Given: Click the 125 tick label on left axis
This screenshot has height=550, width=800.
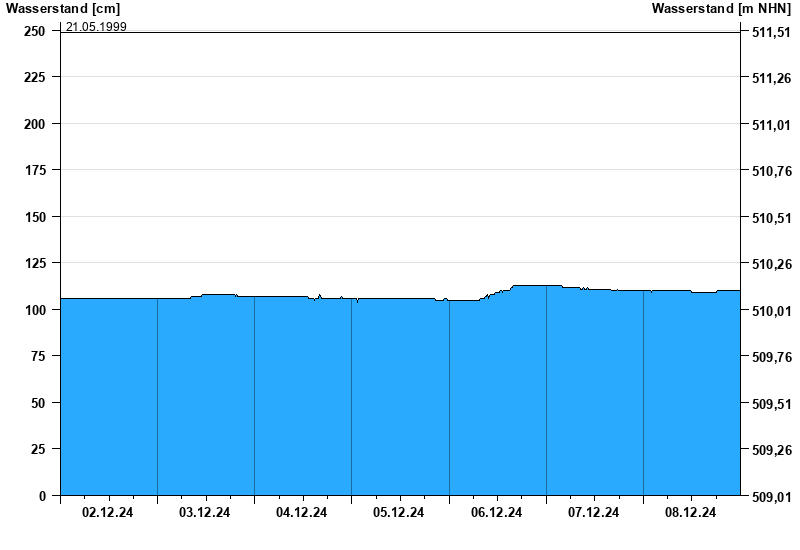Looking at the screenshot, I should [35, 263].
